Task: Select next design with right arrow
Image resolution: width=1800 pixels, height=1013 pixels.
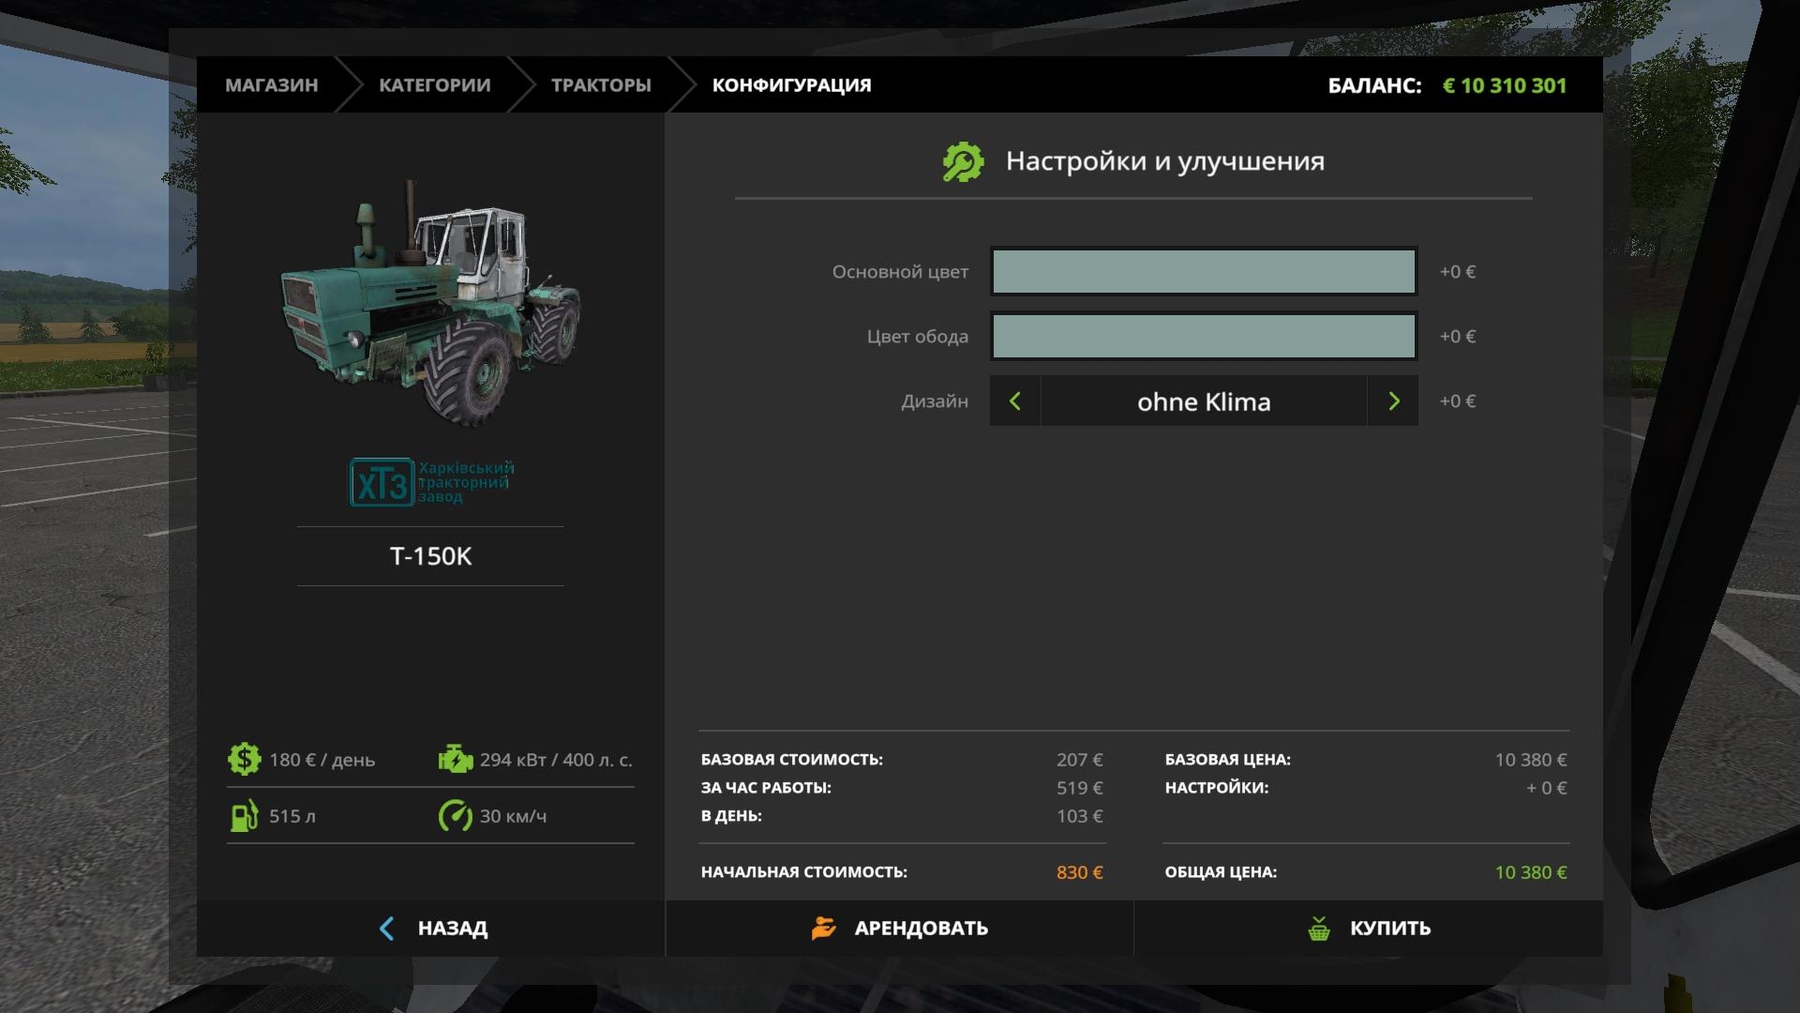Action: 1393,401
